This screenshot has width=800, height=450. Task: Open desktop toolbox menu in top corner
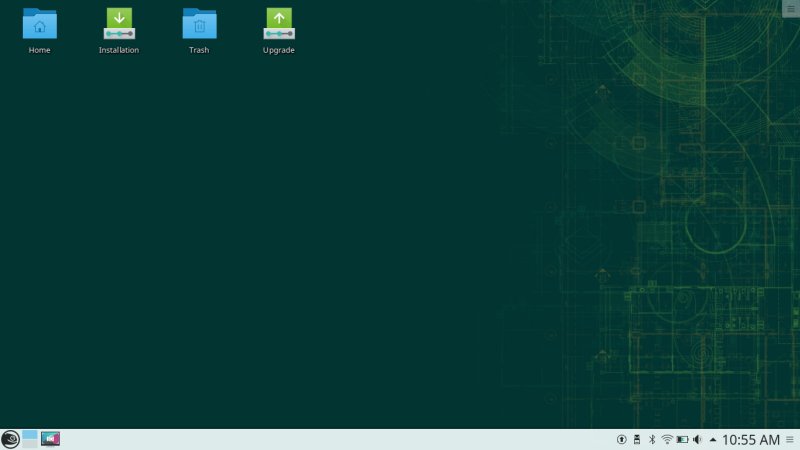pos(791,9)
